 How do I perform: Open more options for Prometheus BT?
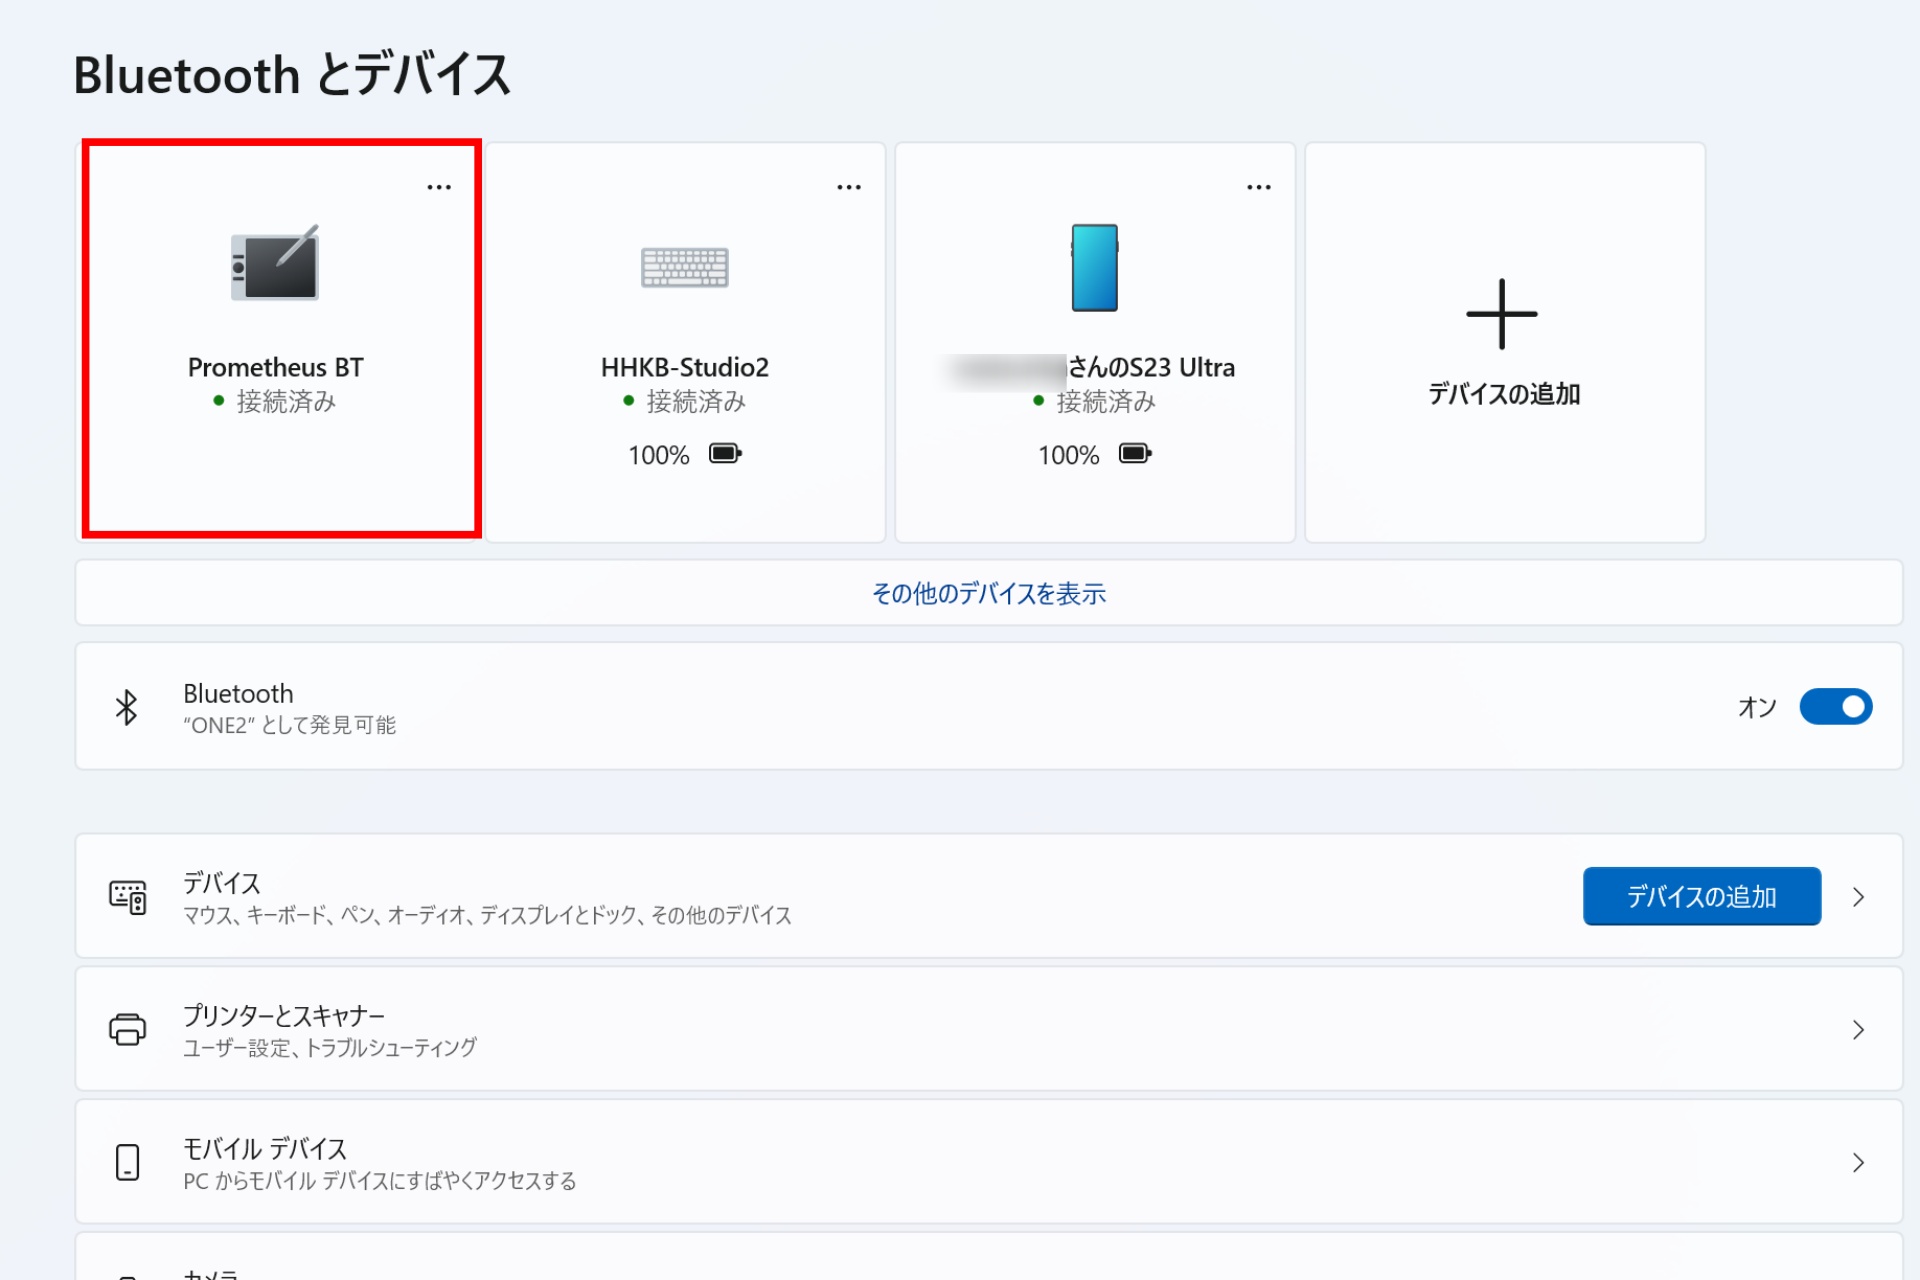[x=439, y=187]
